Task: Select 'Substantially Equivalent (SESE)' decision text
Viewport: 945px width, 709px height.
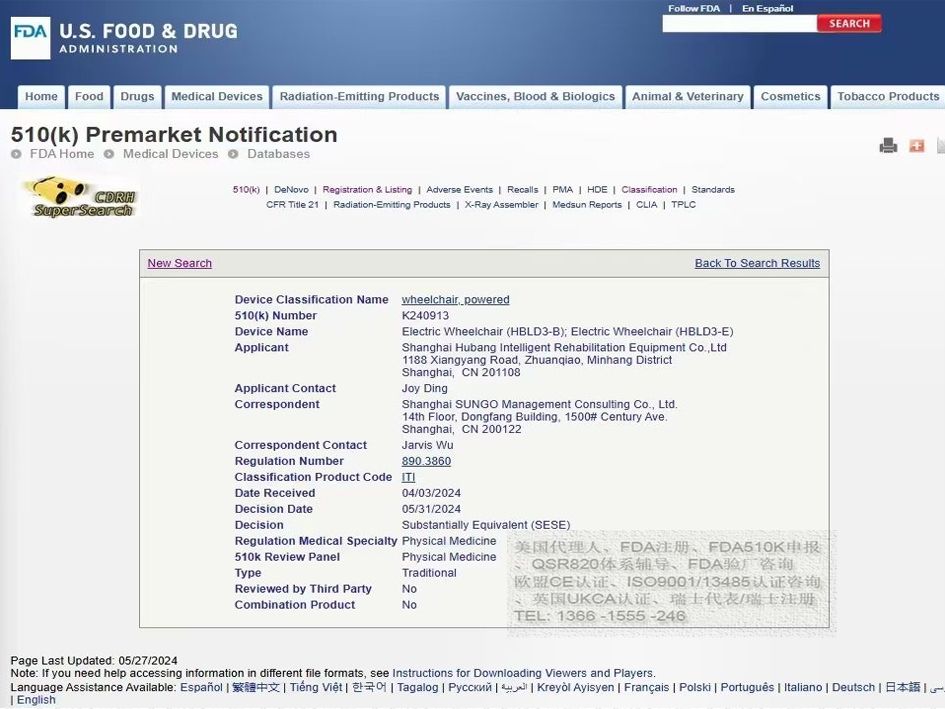Action: tap(486, 525)
